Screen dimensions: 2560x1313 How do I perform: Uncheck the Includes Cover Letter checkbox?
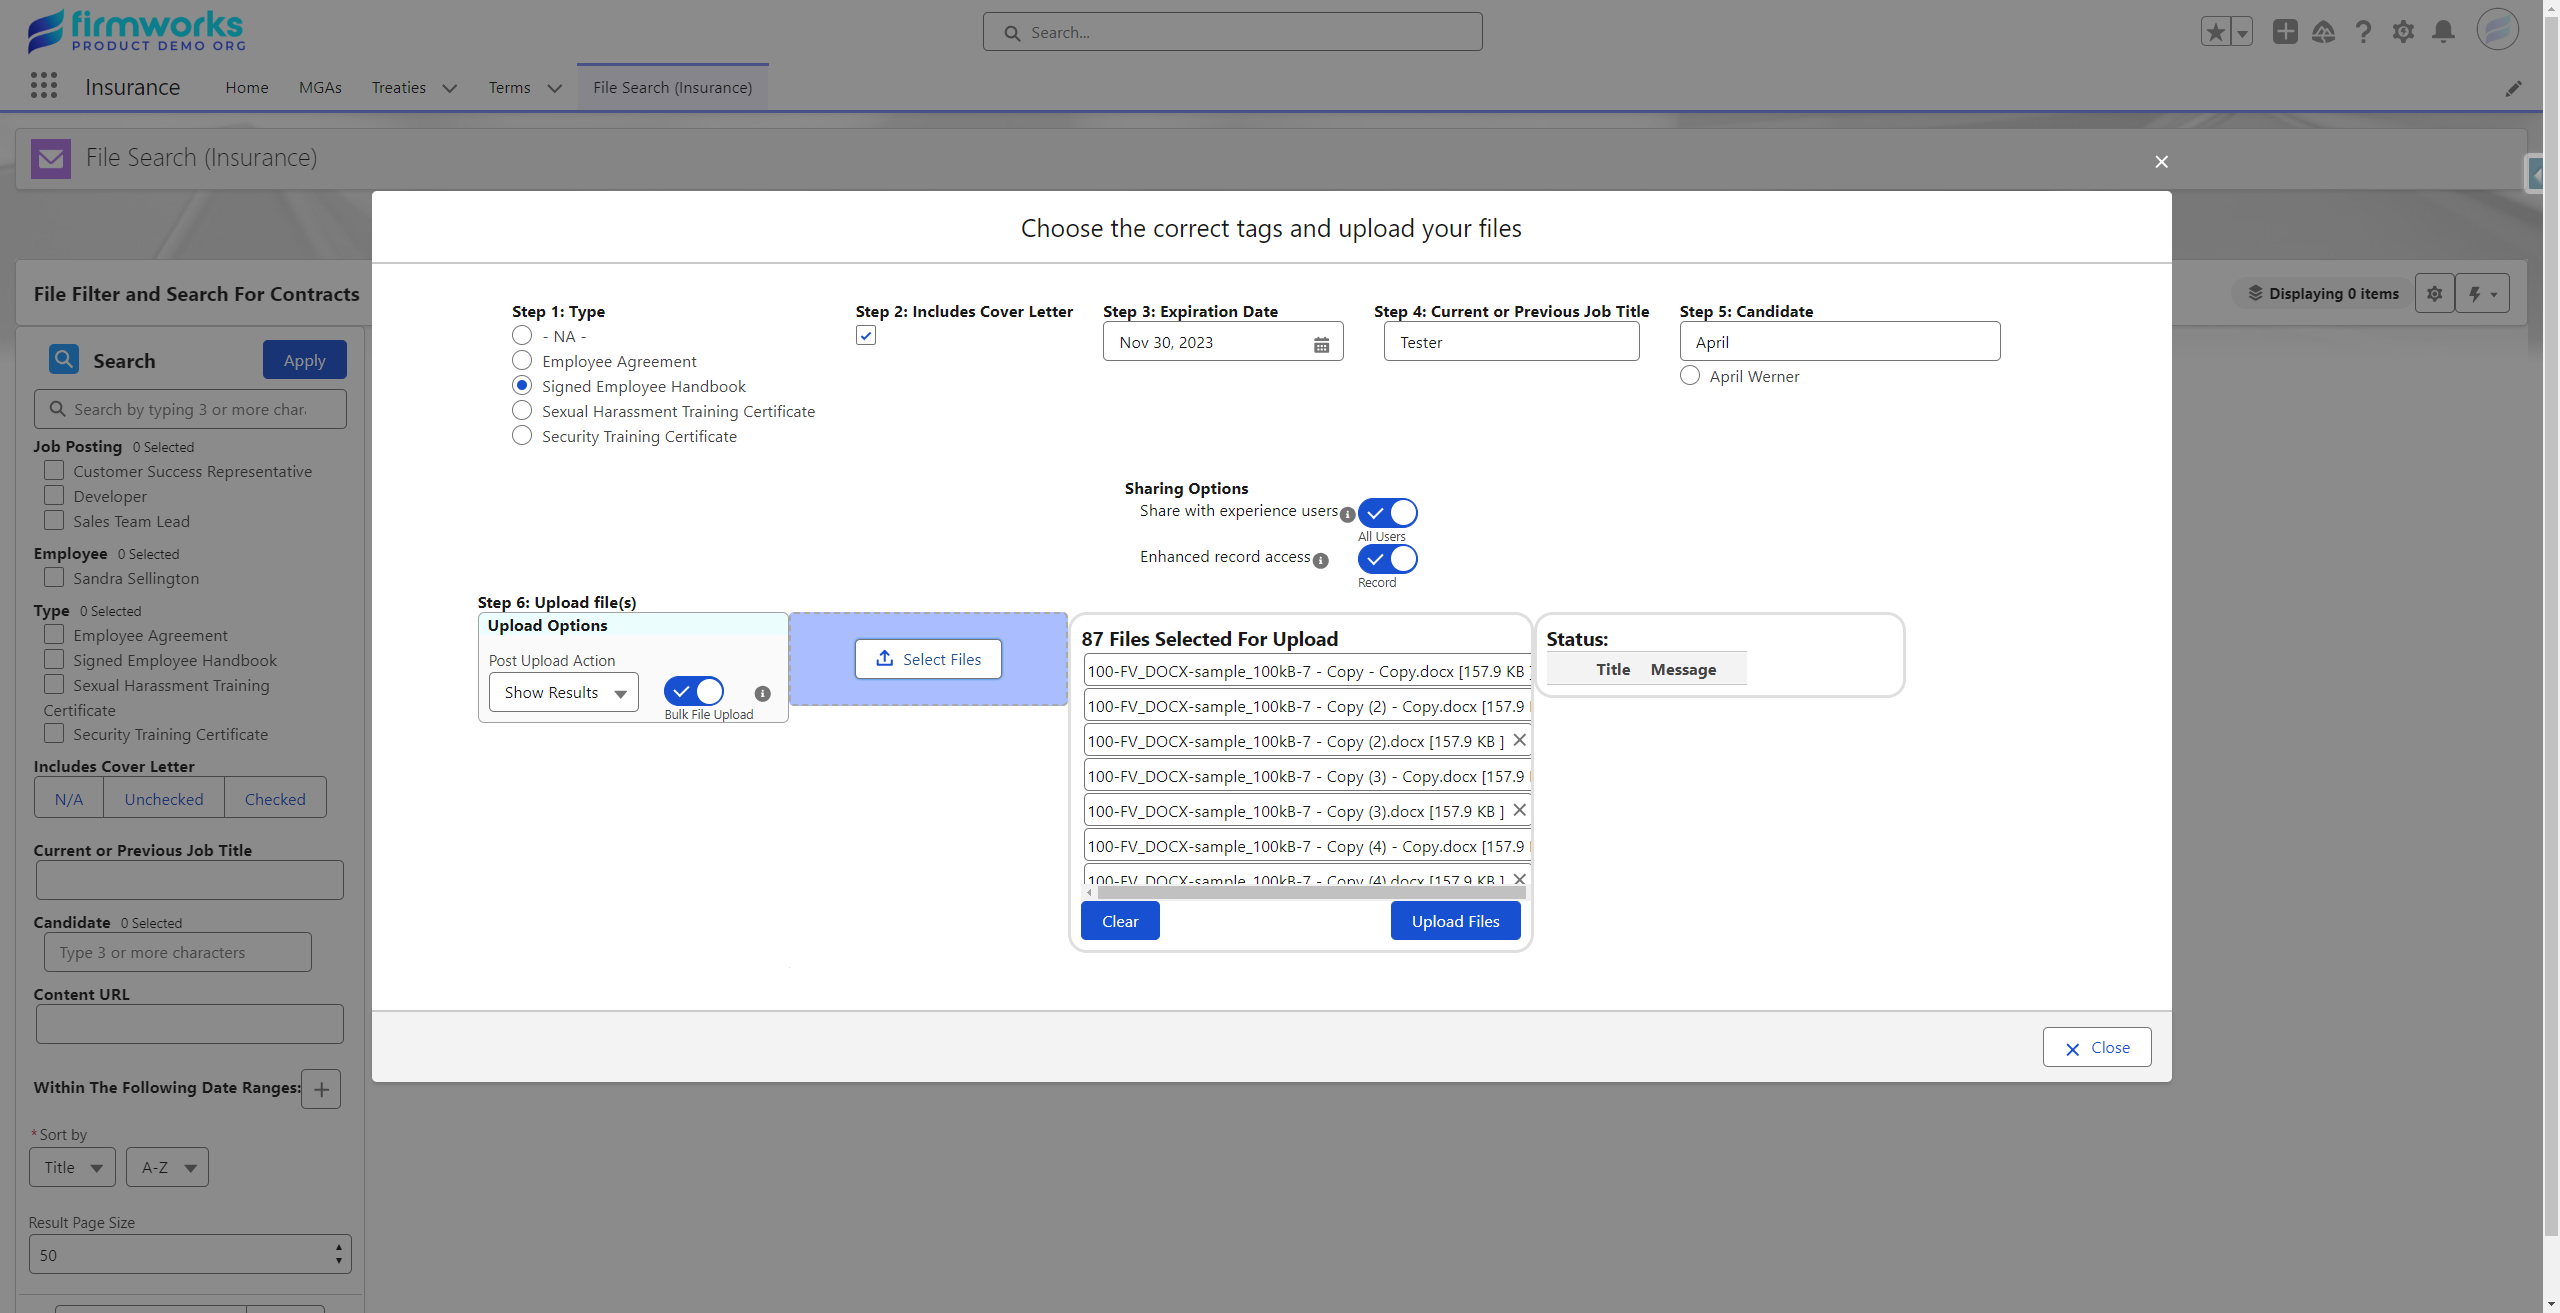pyautogui.click(x=866, y=336)
